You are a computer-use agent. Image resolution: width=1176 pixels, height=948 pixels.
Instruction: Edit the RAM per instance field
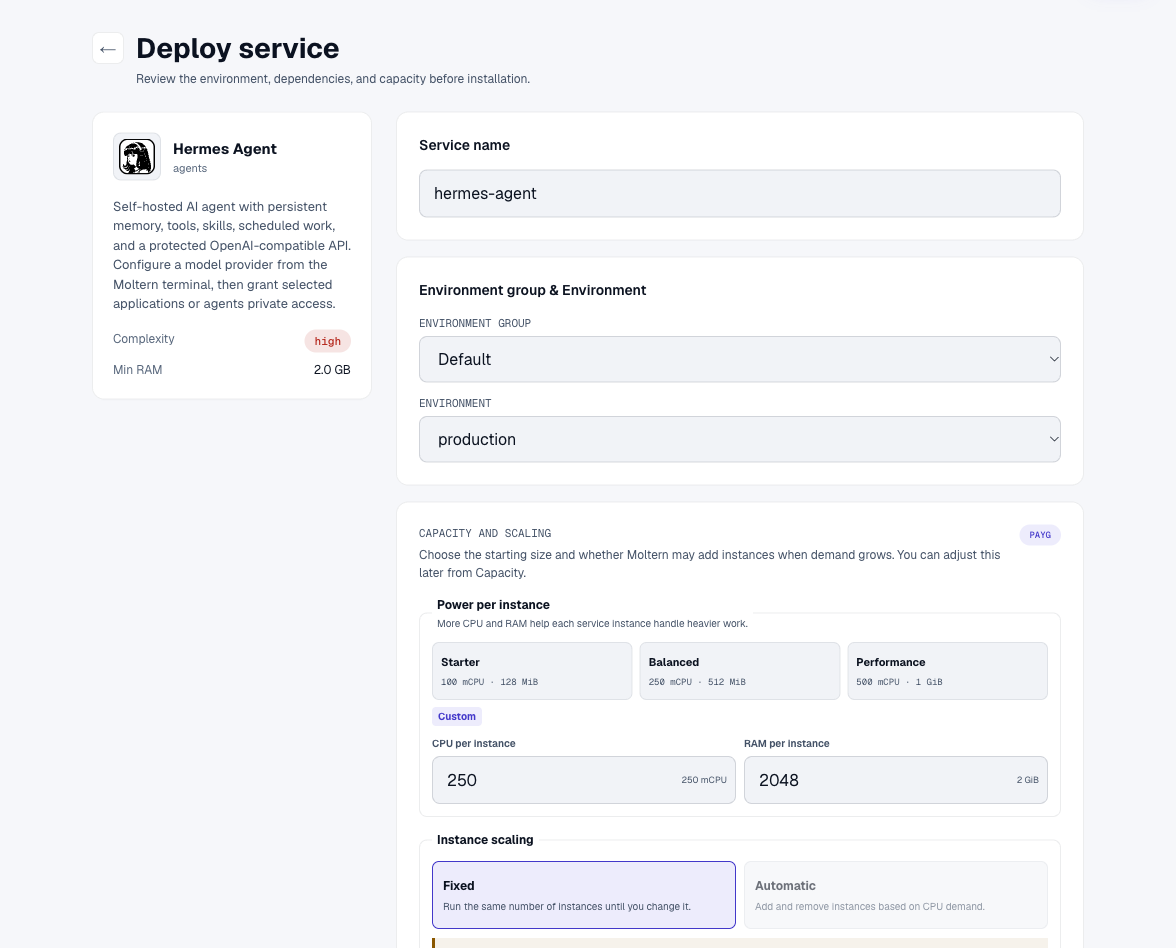tap(896, 780)
